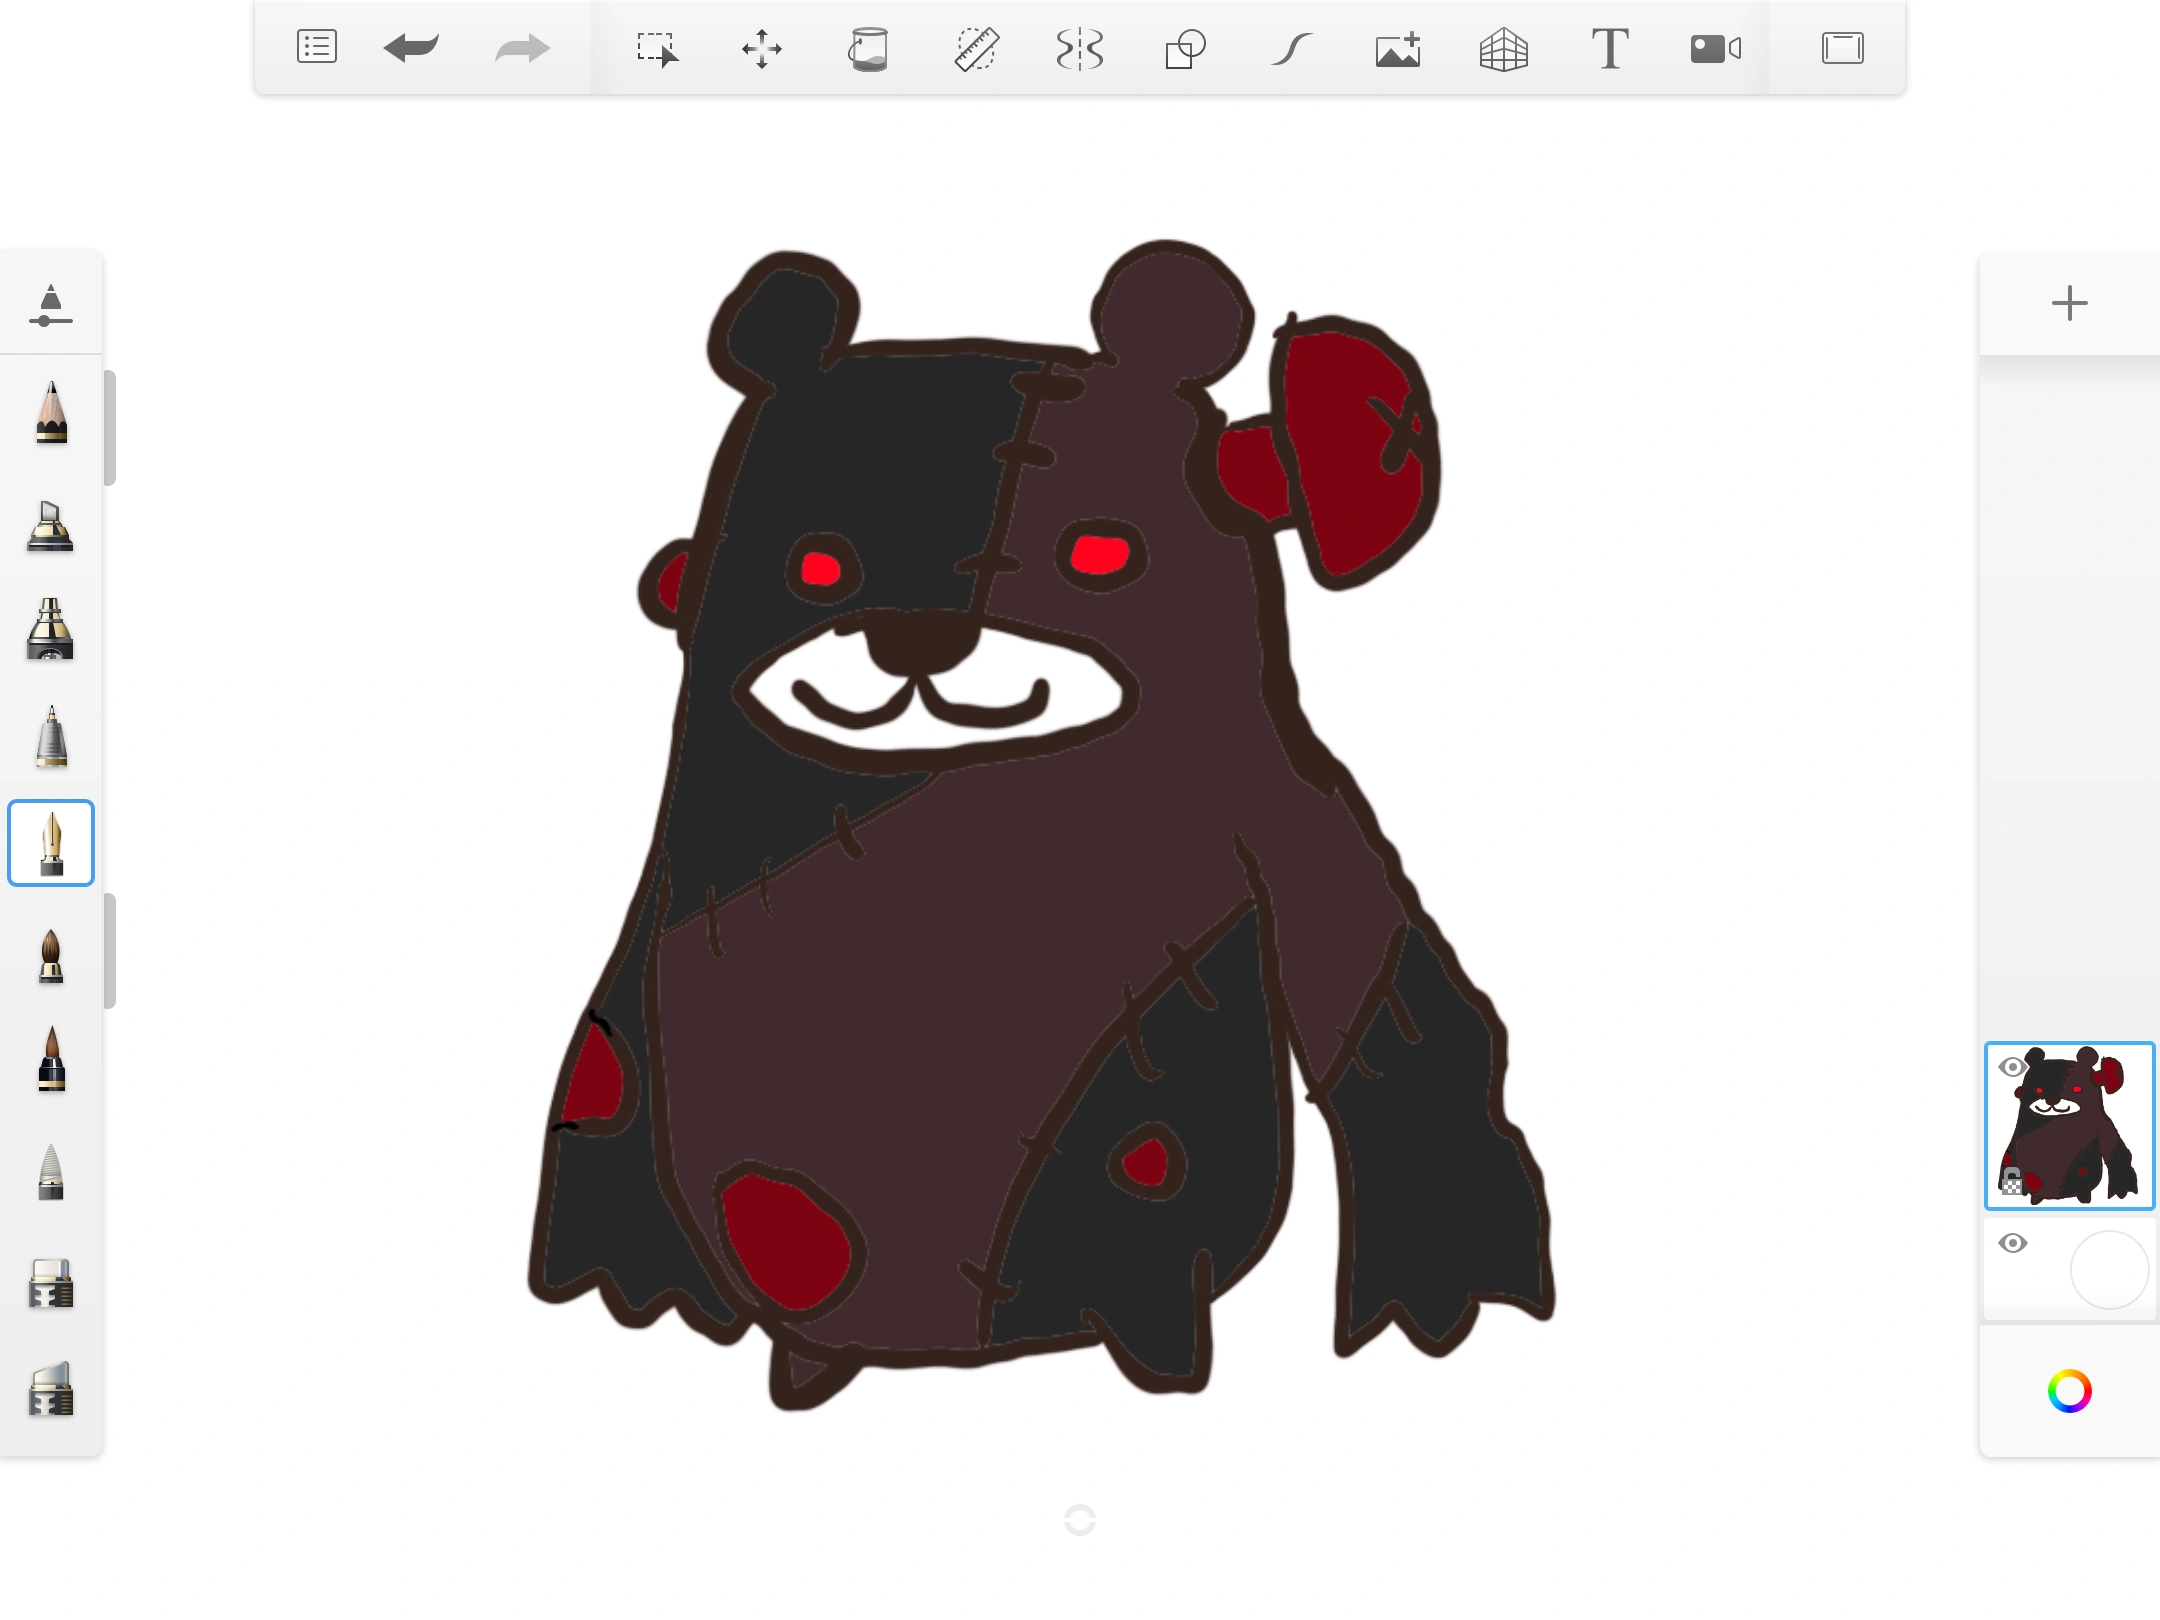Open the Fill bucket tool
This screenshot has height=1620, width=2160.
(x=868, y=47)
